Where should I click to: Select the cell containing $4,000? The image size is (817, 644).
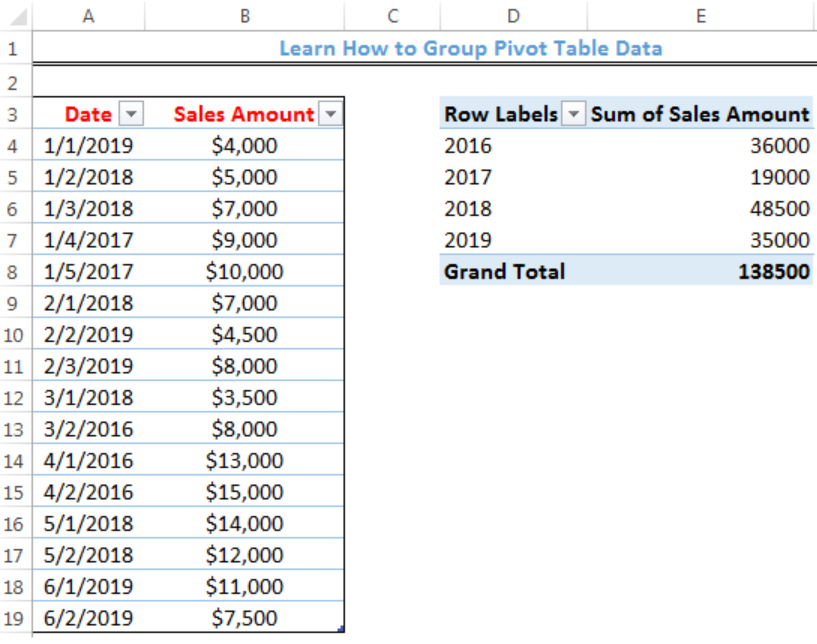(244, 145)
